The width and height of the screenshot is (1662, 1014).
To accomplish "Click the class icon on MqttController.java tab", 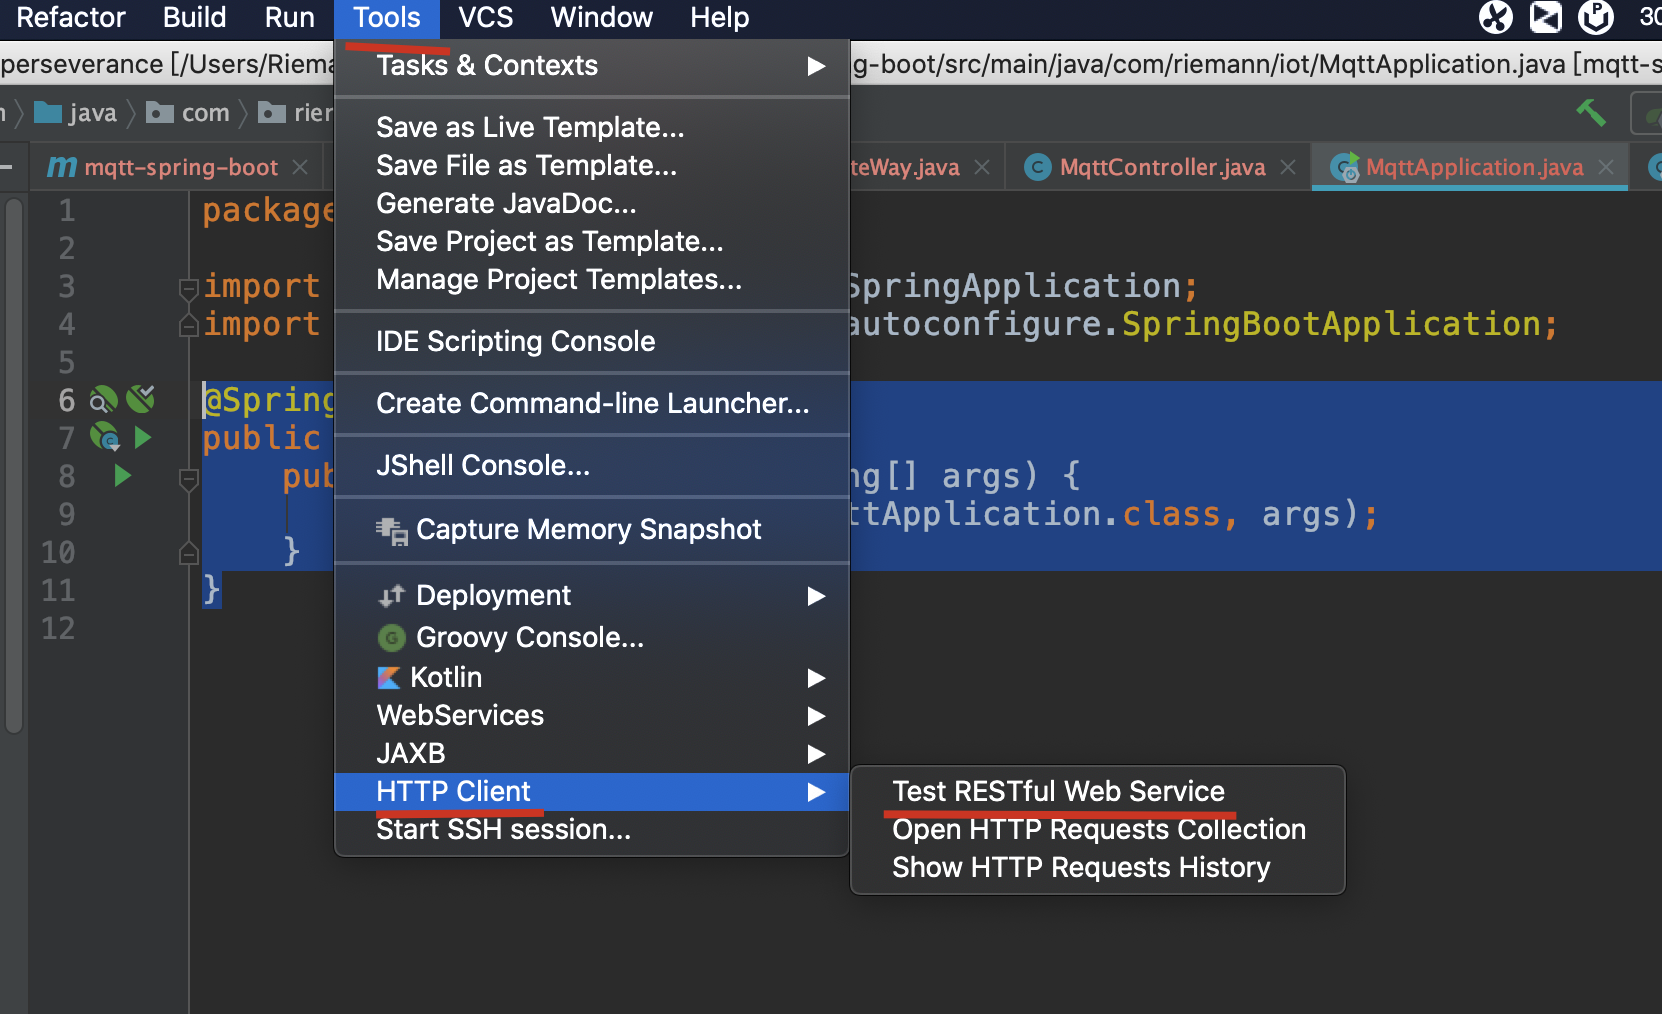I will pyautogui.click(x=1038, y=167).
